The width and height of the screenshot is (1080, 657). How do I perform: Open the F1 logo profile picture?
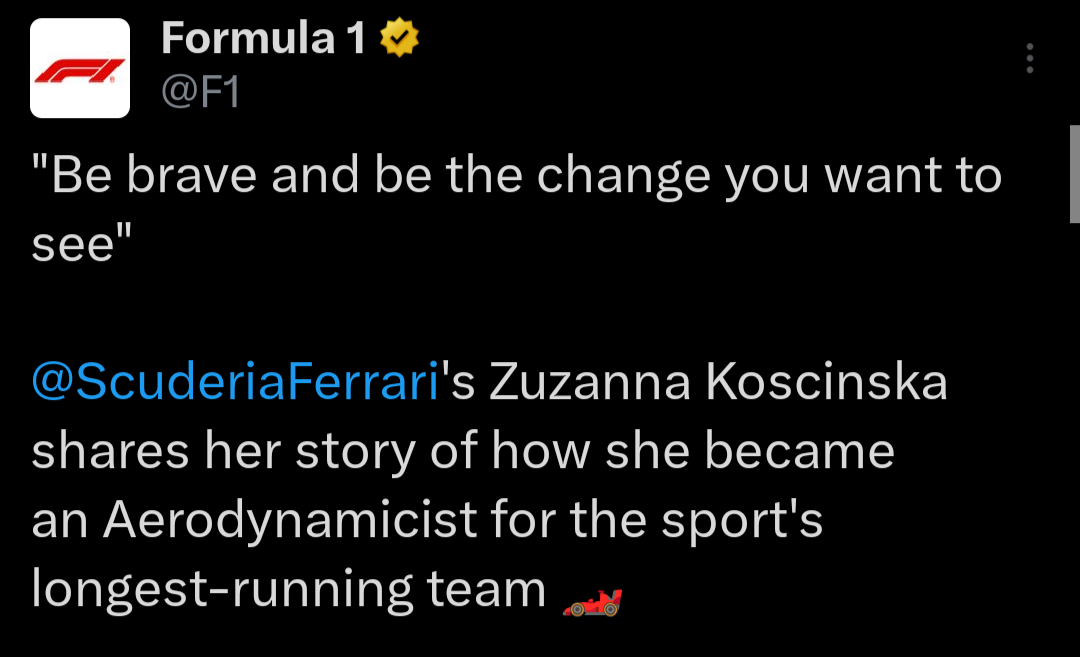[80, 68]
